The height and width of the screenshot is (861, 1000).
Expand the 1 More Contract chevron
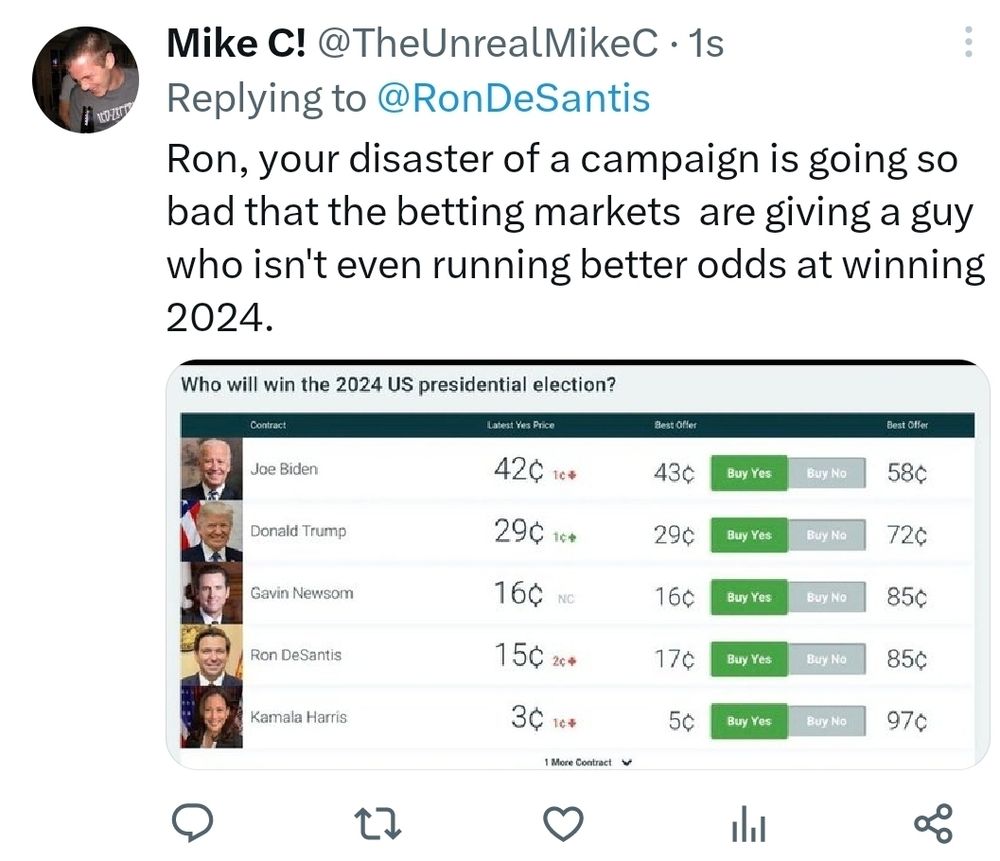(627, 762)
